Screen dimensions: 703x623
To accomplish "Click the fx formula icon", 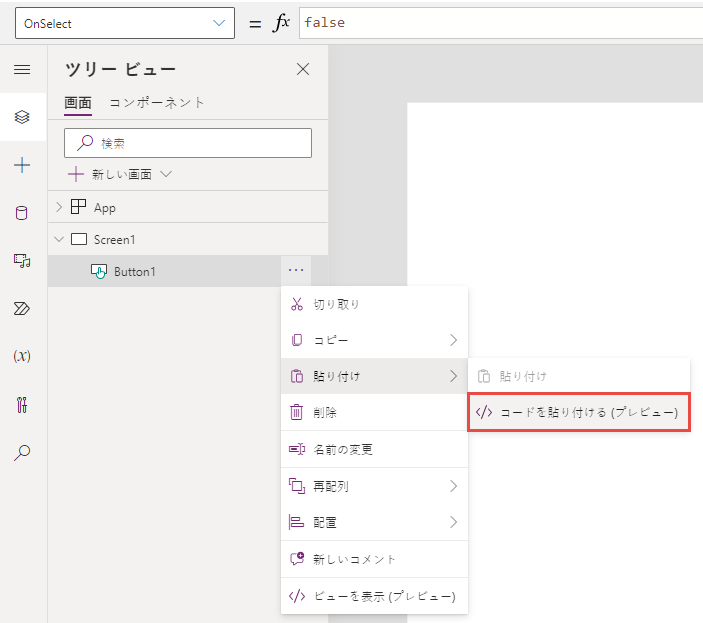I will click(x=281, y=22).
